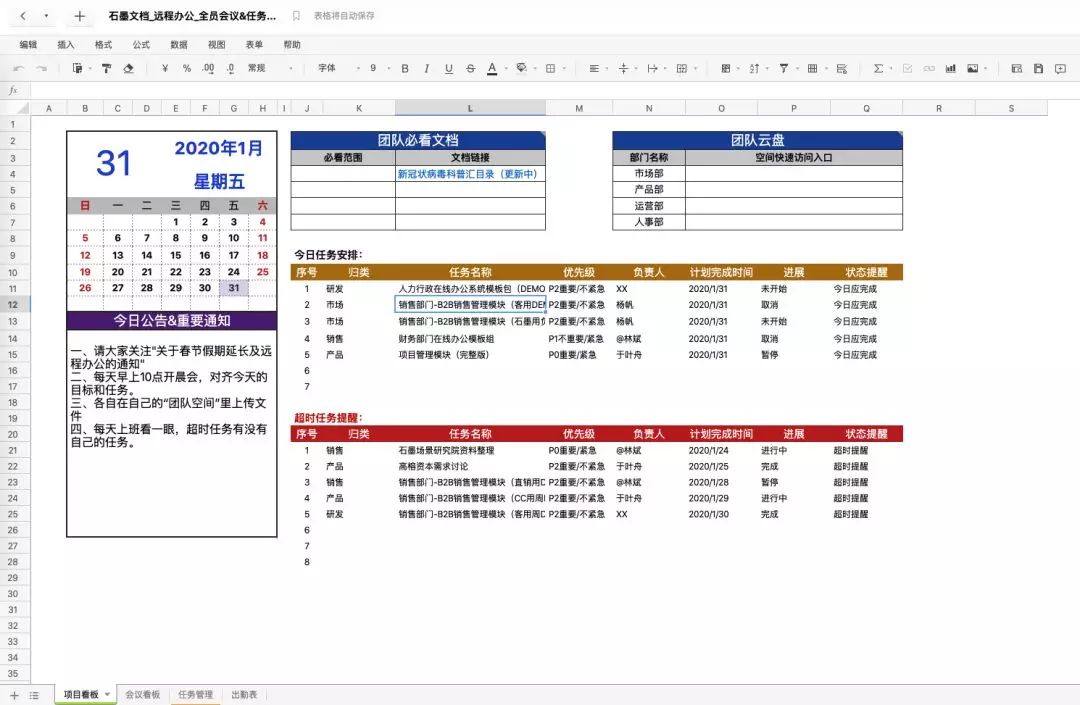
Task: Open the 公式 menu
Action: point(141,45)
